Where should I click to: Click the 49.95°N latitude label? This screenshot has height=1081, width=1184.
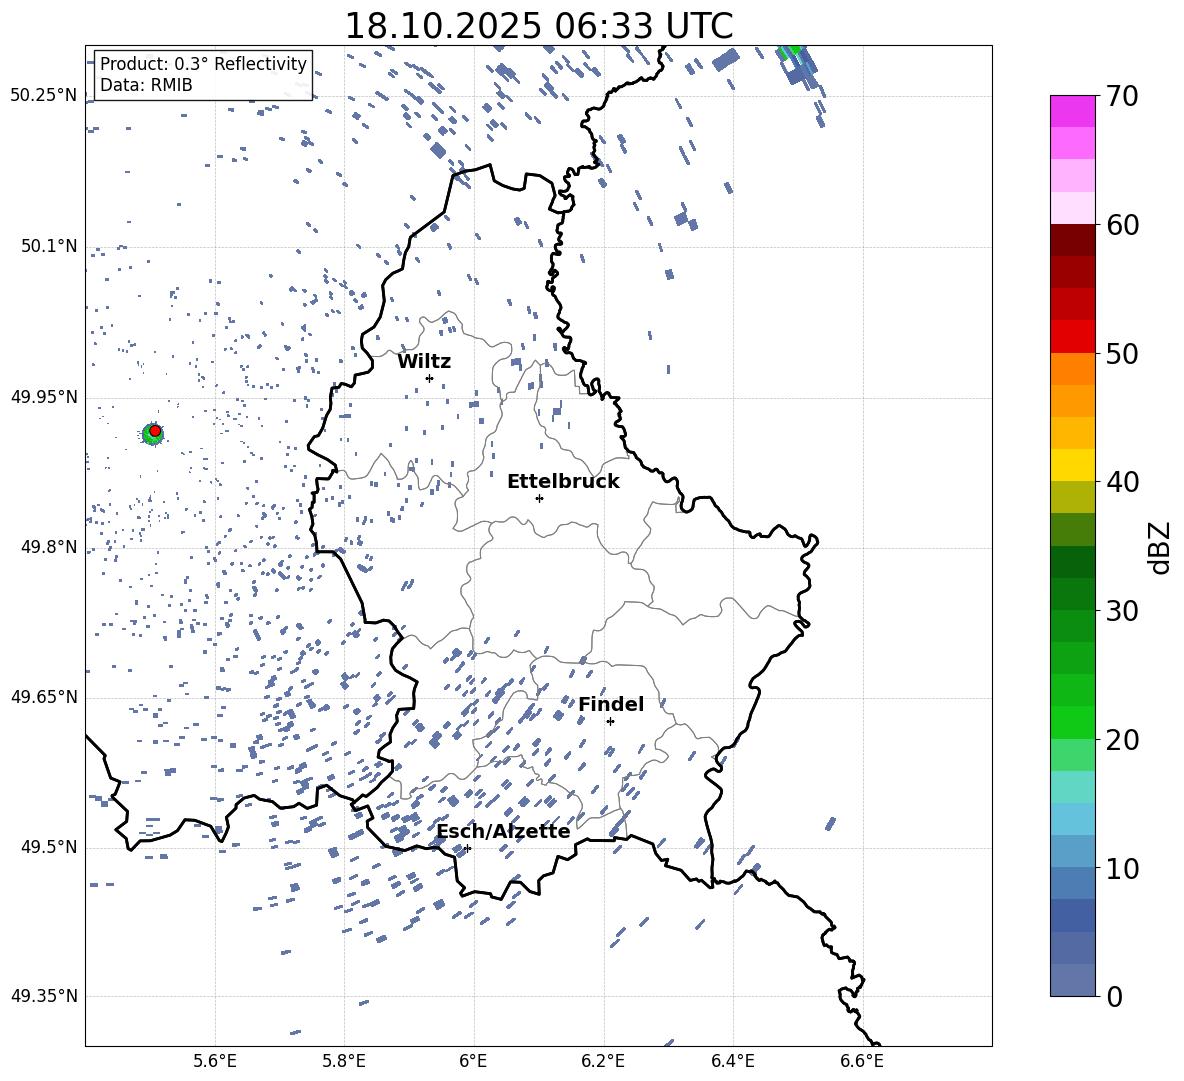(x=43, y=397)
